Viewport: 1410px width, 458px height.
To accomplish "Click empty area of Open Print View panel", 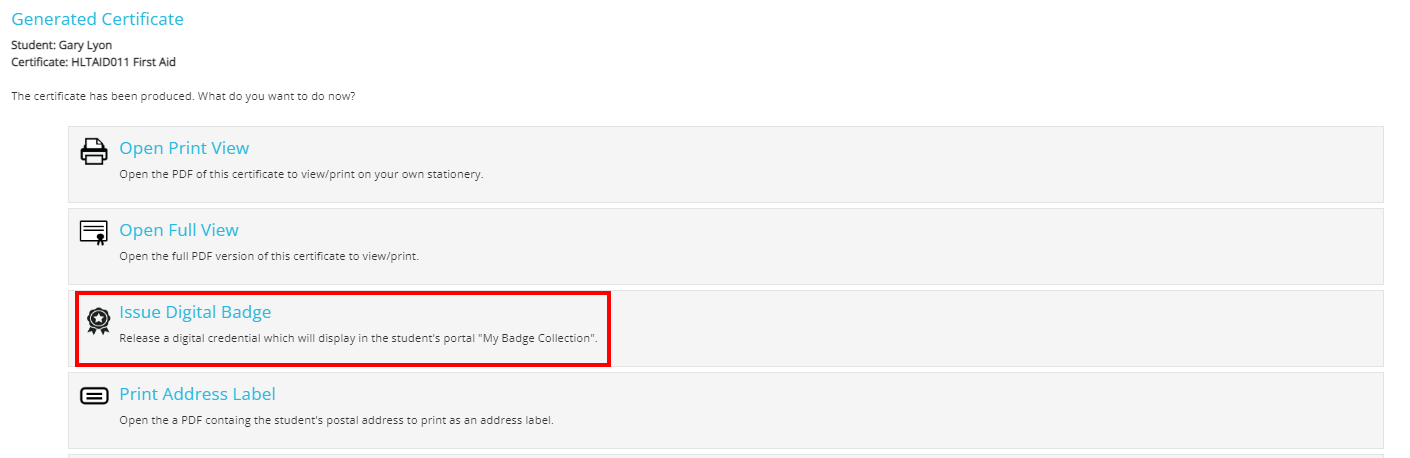I will click(x=900, y=164).
